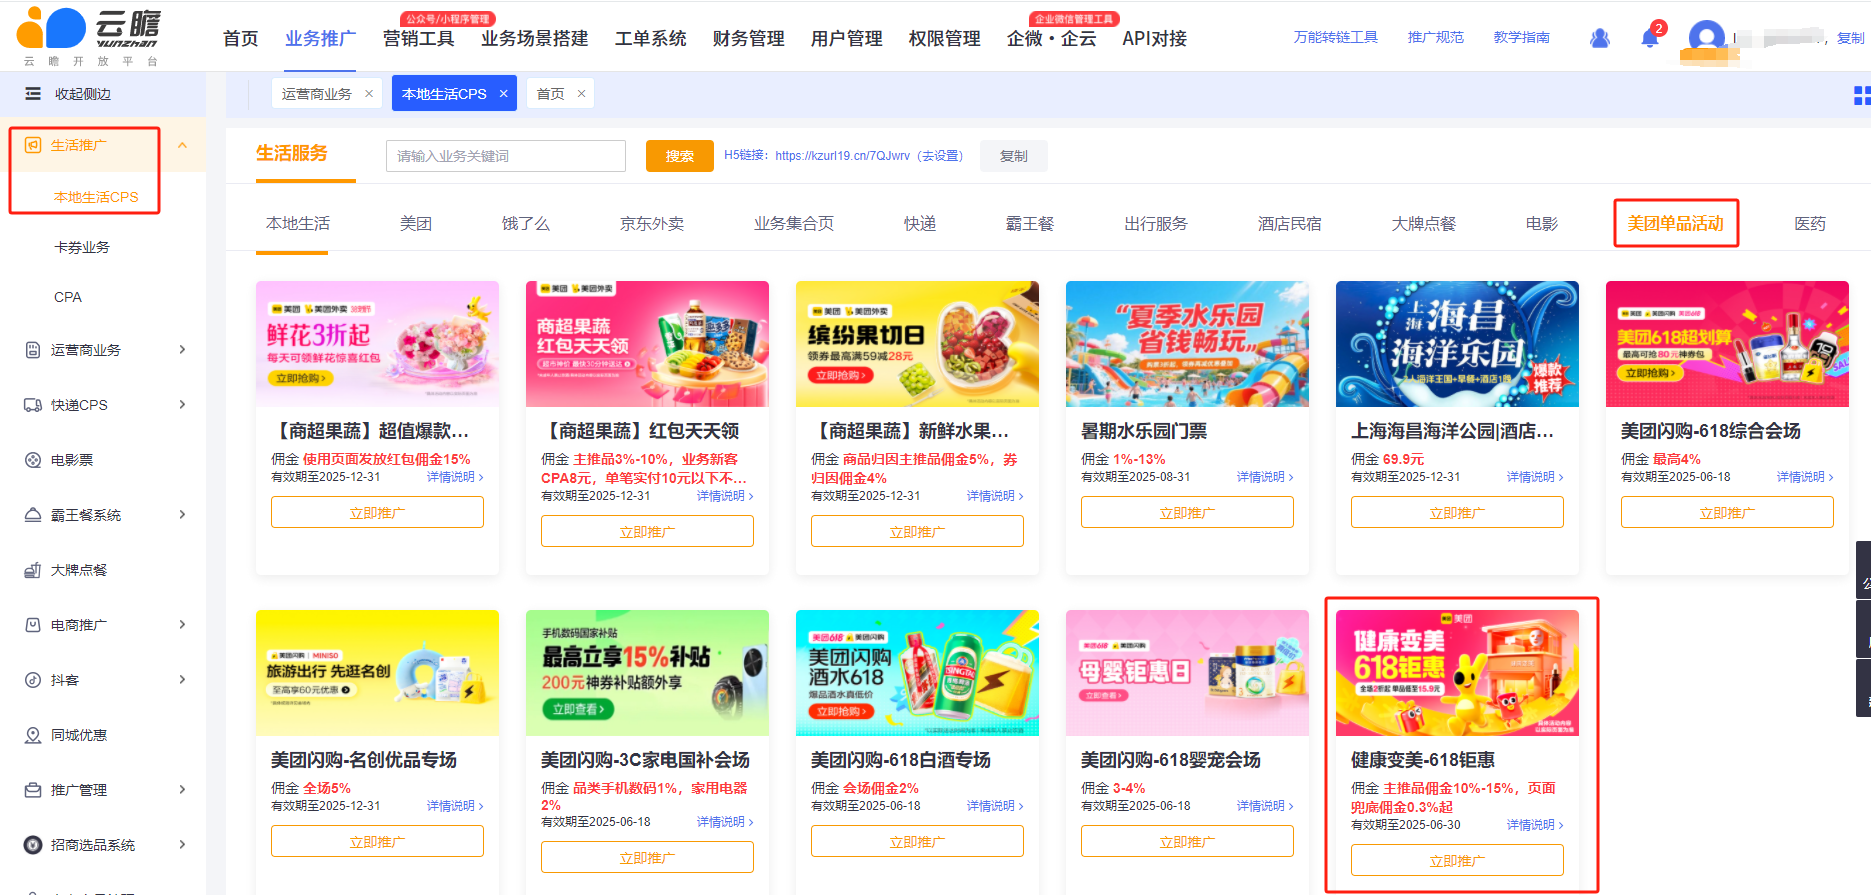The image size is (1871, 895).
Task: Click the 大牌点餐 icon
Action: click(x=33, y=570)
